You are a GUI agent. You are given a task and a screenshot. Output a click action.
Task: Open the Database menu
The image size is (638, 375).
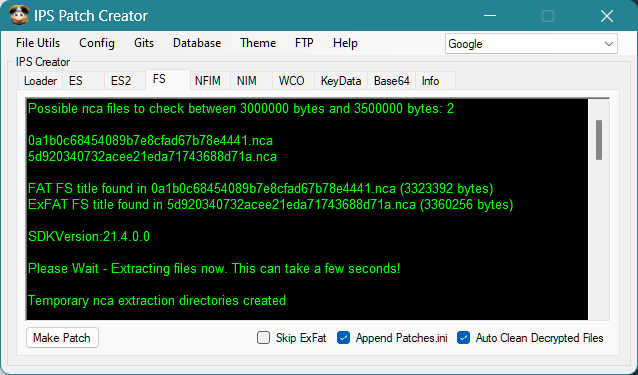pos(197,43)
